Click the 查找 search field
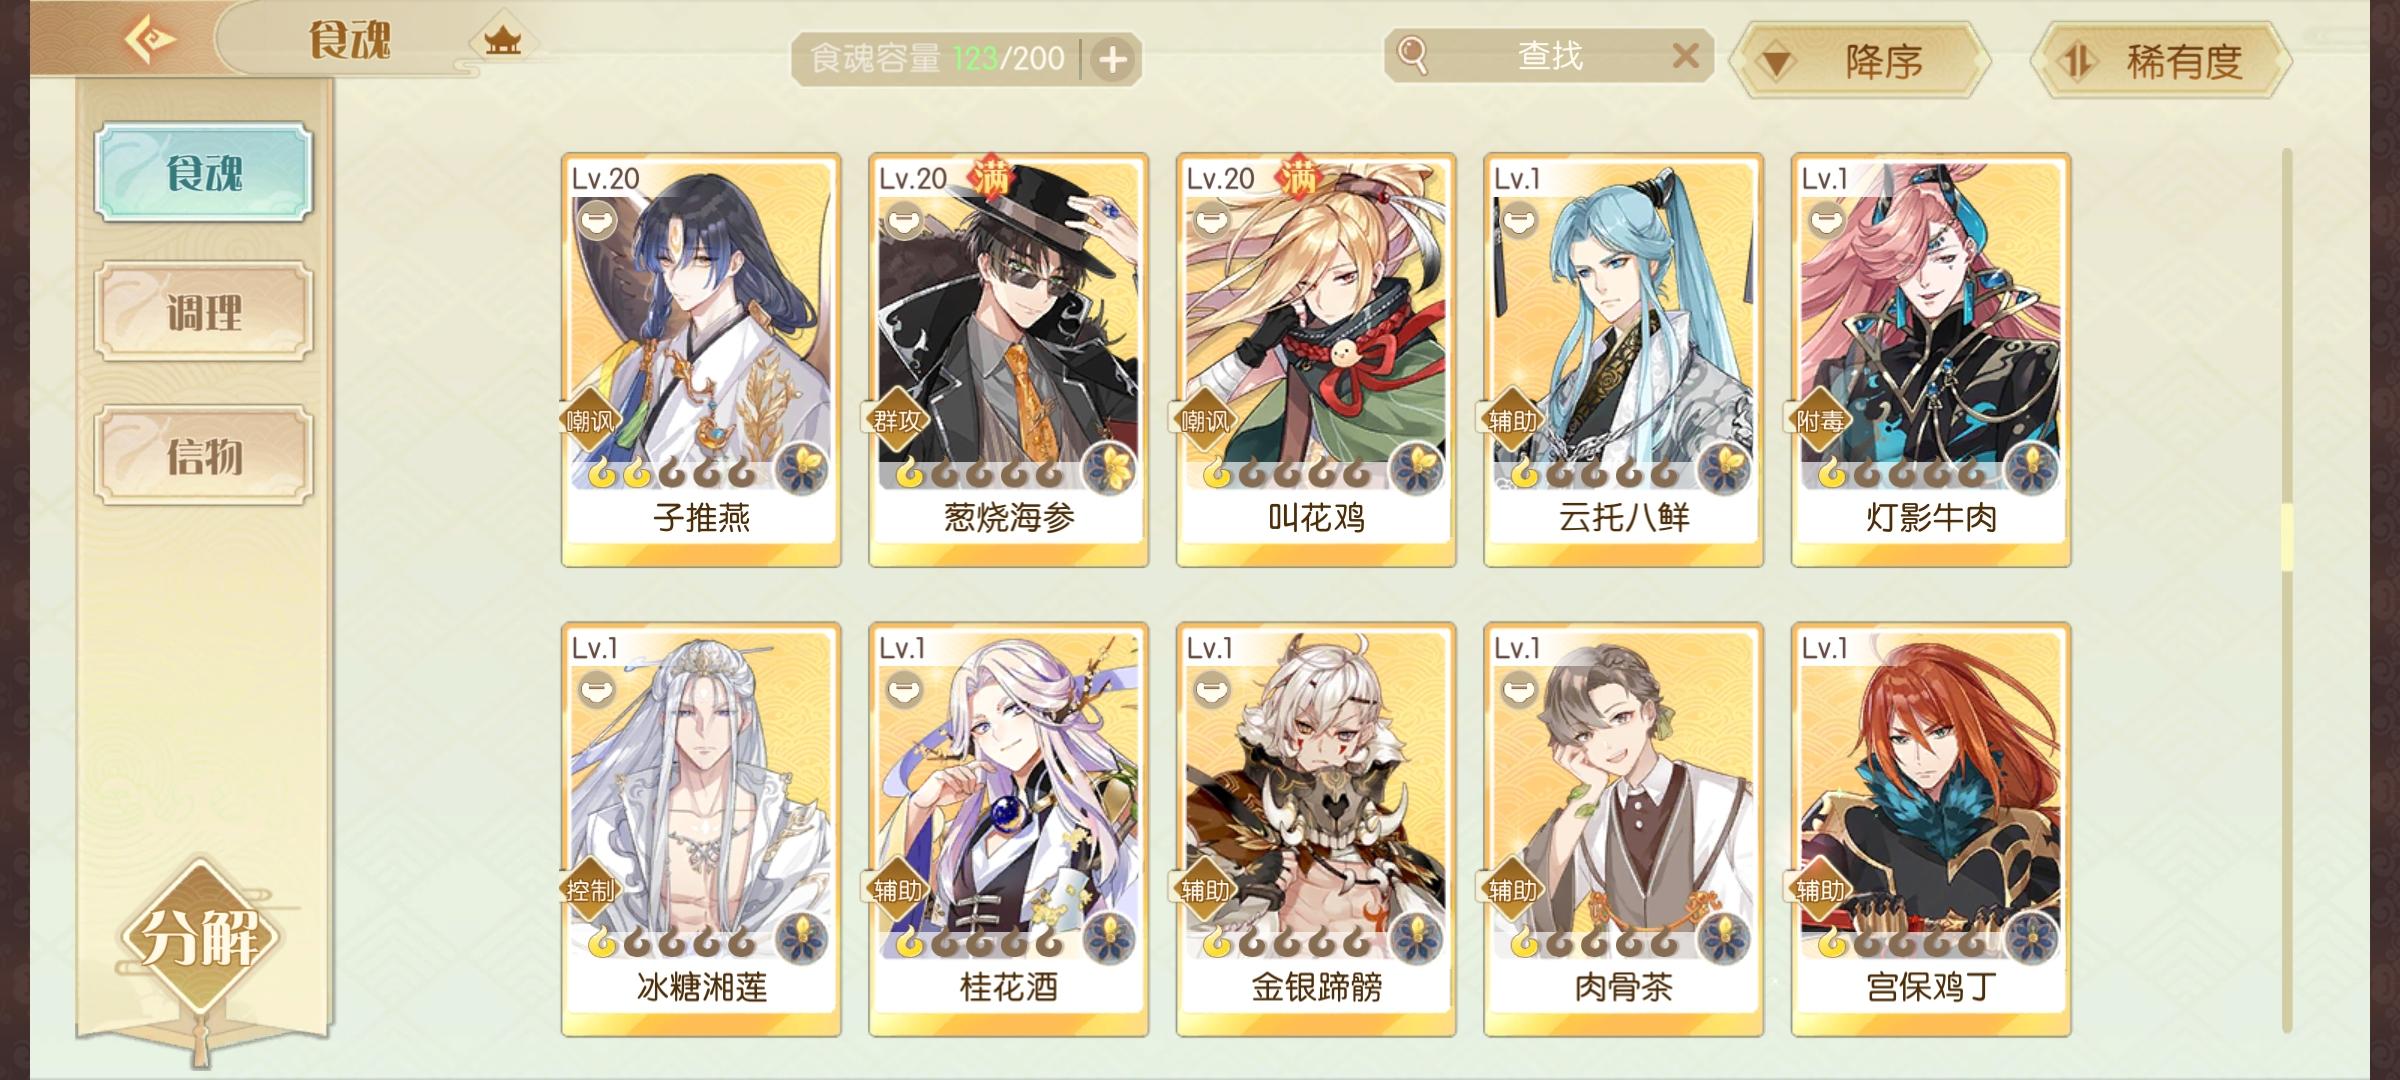 coord(1550,56)
